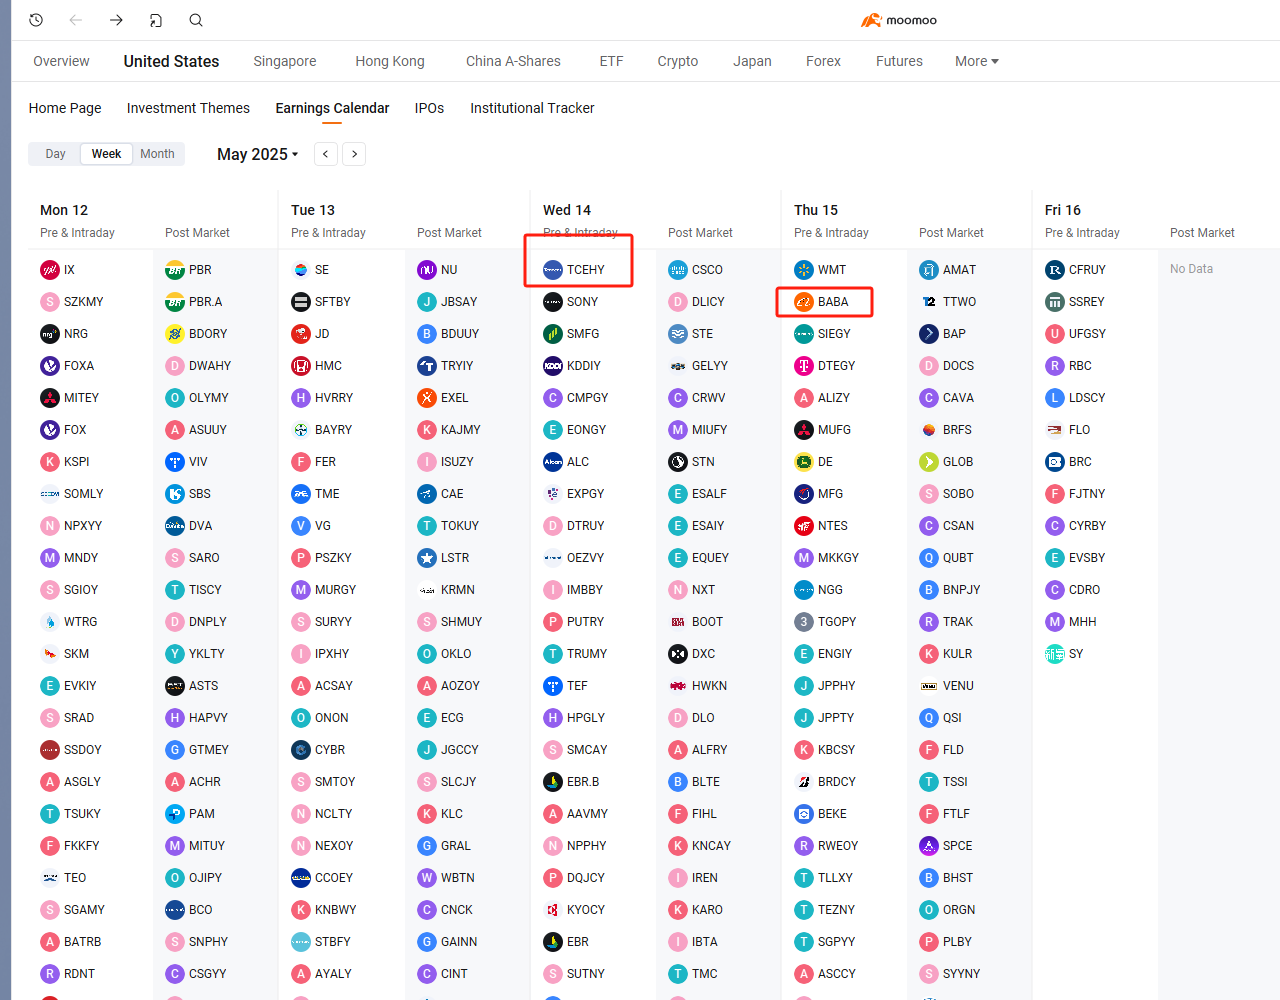The image size is (1280, 1000).
Task: Switch calendar to Week view
Action: coord(106,154)
